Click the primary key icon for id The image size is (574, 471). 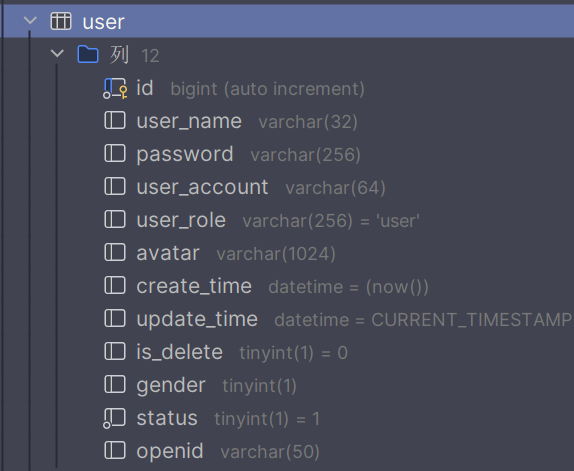(115, 88)
